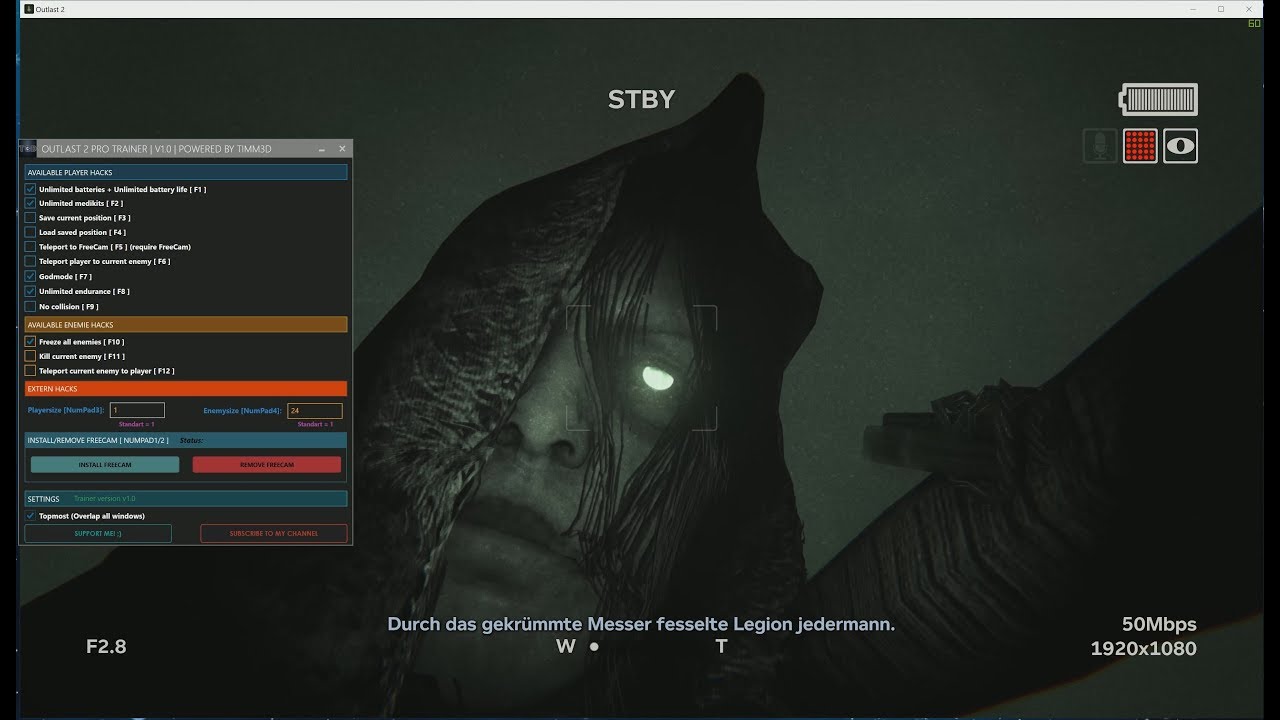Click the SETTINGS header label
The image size is (1280, 720).
(x=44, y=499)
